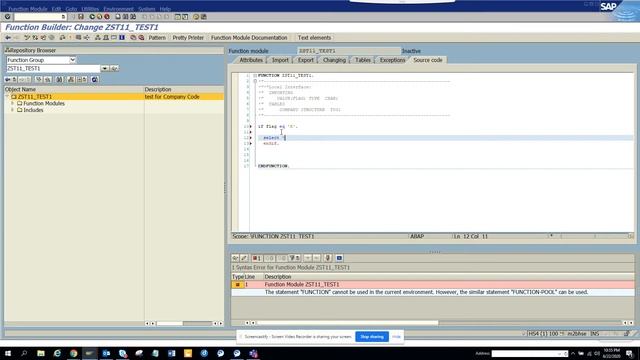The width and height of the screenshot is (640, 360).
Task: Click the pencil icon in the error panel
Action: click(x=244, y=258)
